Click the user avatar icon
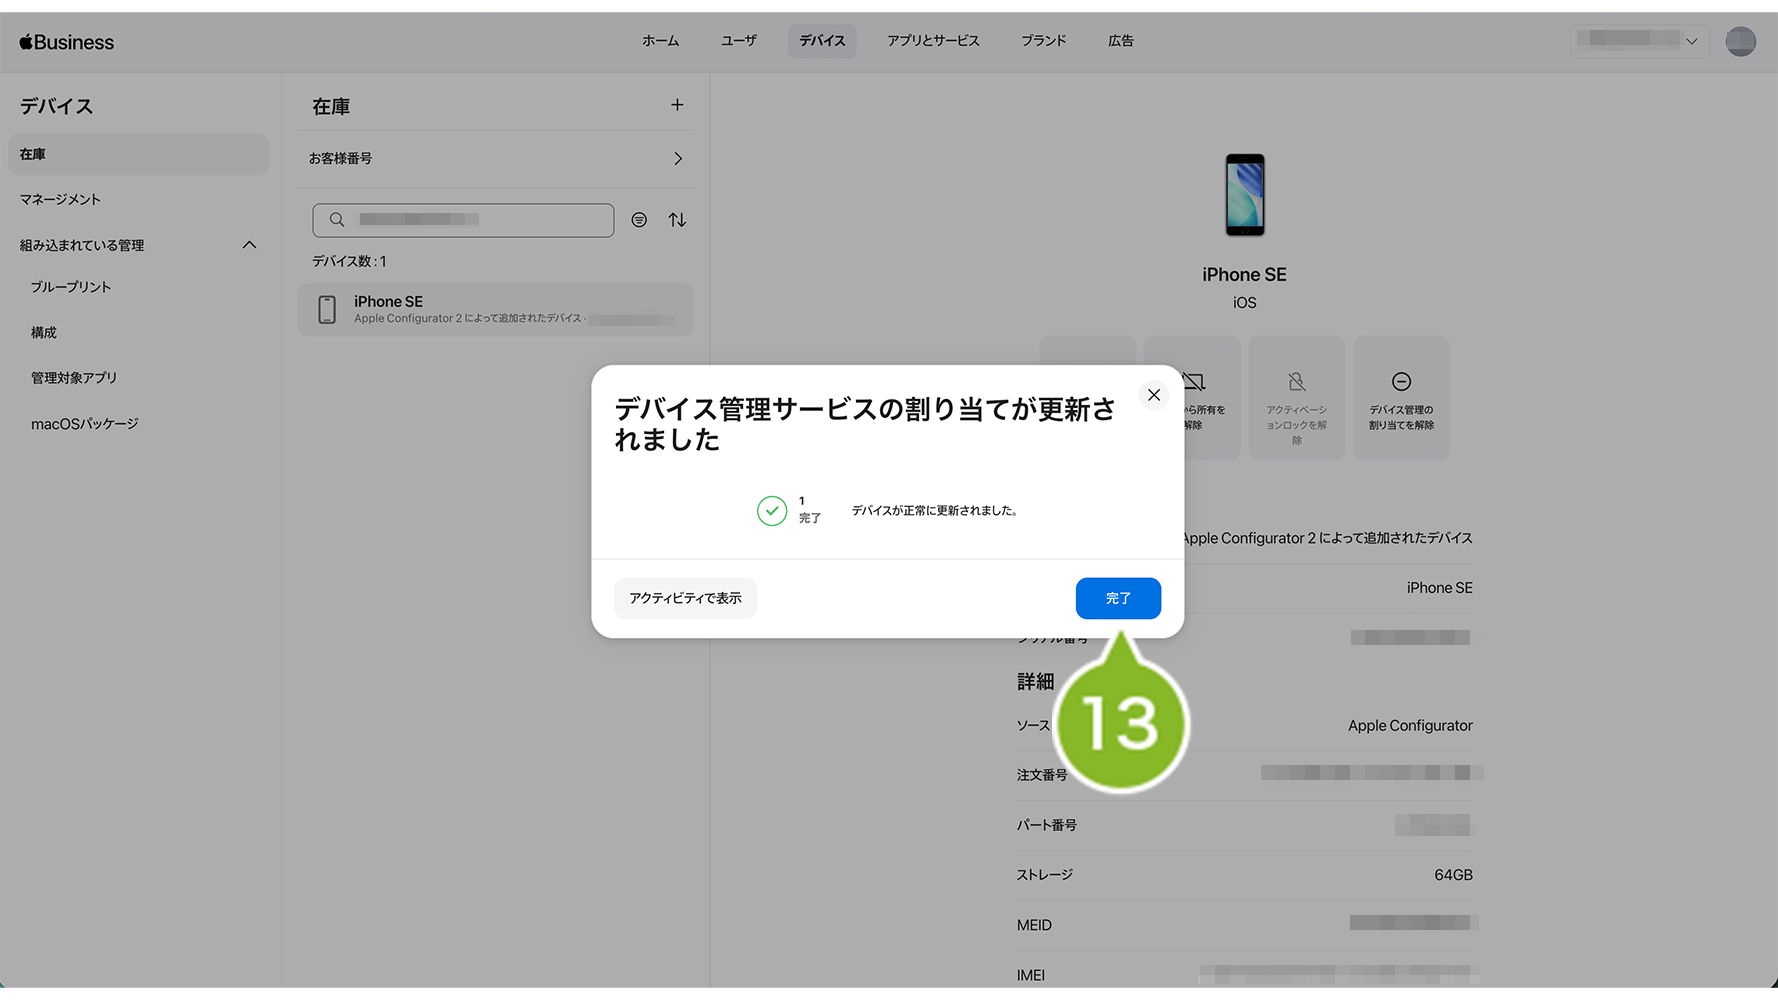Viewport: 1778px width, 1000px height. pyautogui.click(x=1740, y=41)
